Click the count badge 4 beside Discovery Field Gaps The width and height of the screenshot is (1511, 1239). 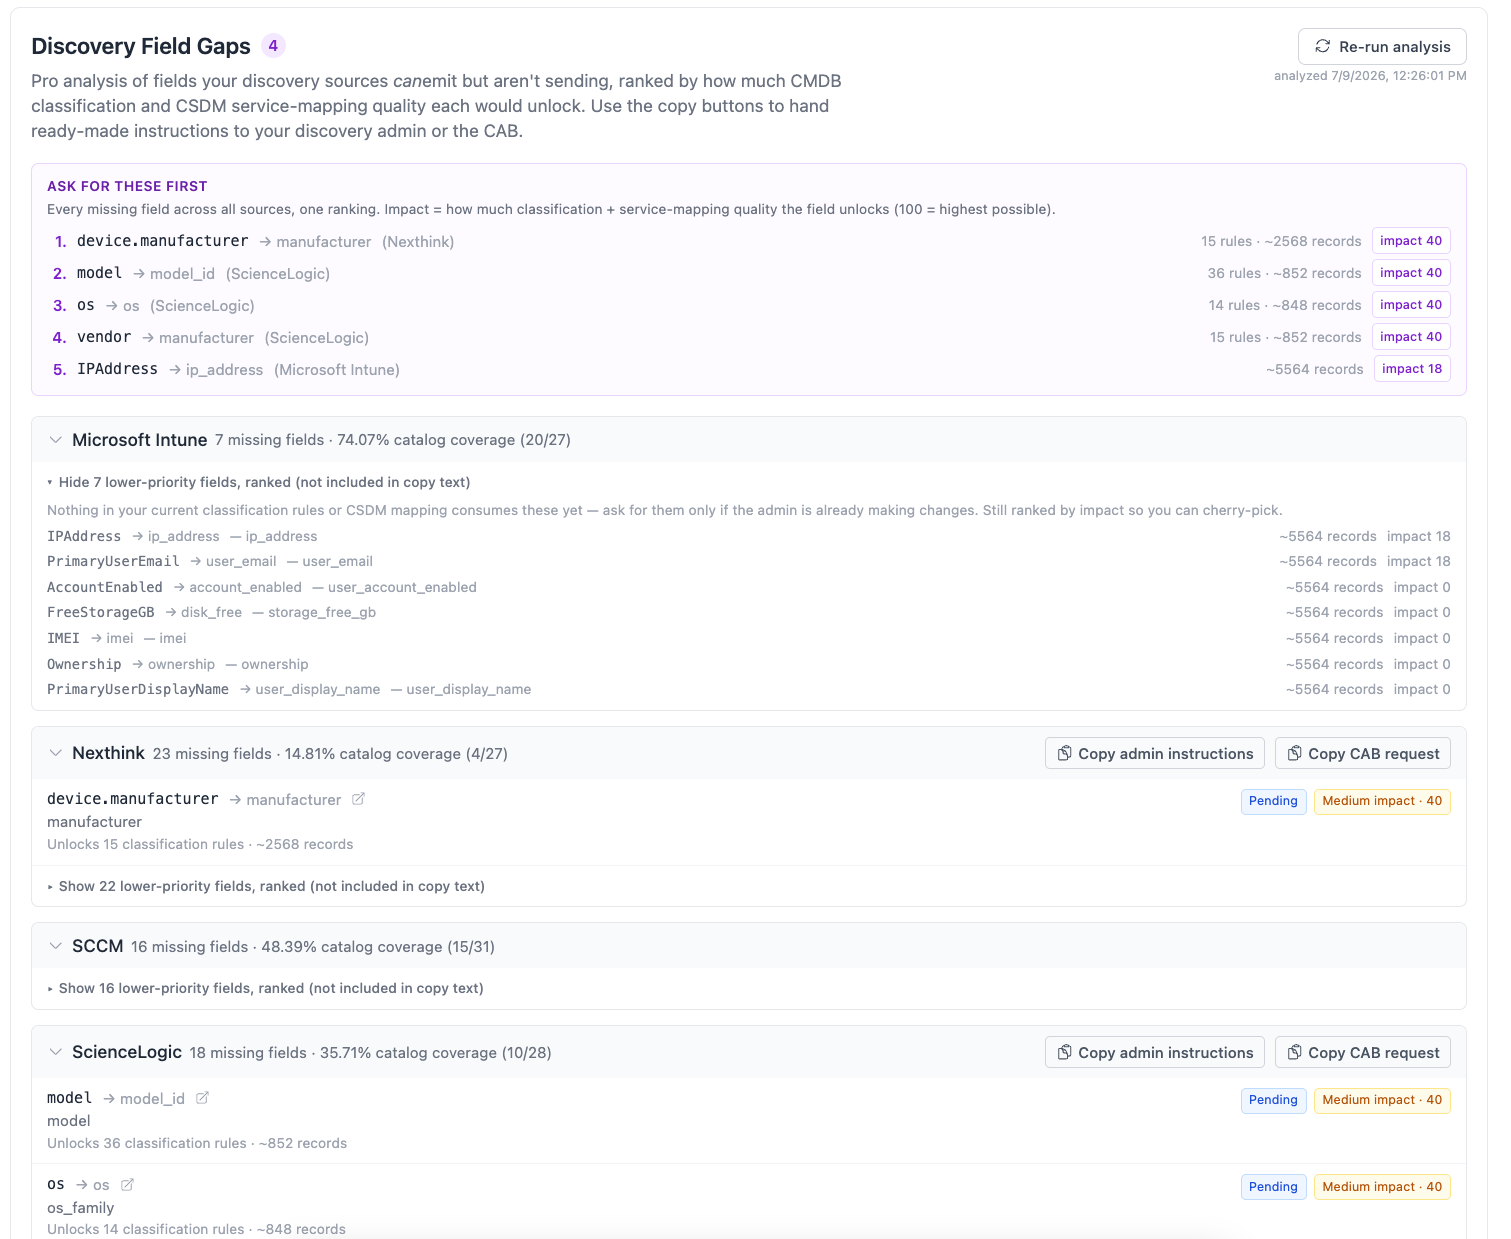(273, 46)
